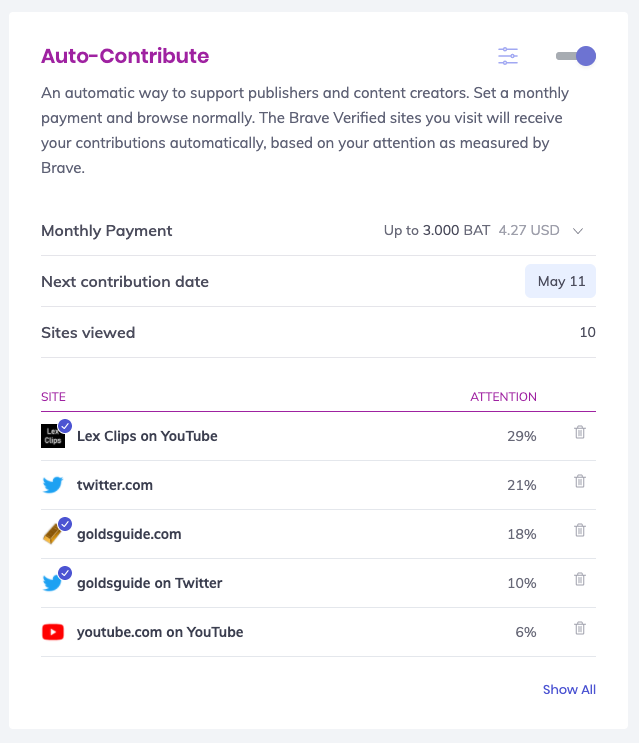Click the SITE column header
This screenshot has height=743, width=639.
(53, 397)
